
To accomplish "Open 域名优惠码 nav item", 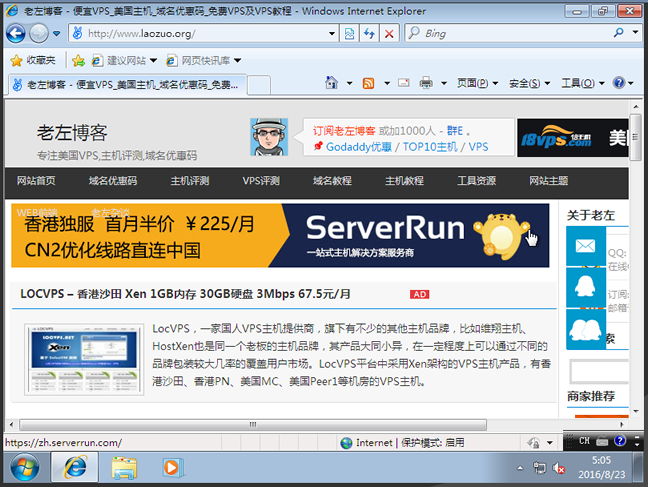I will [113, 181].
